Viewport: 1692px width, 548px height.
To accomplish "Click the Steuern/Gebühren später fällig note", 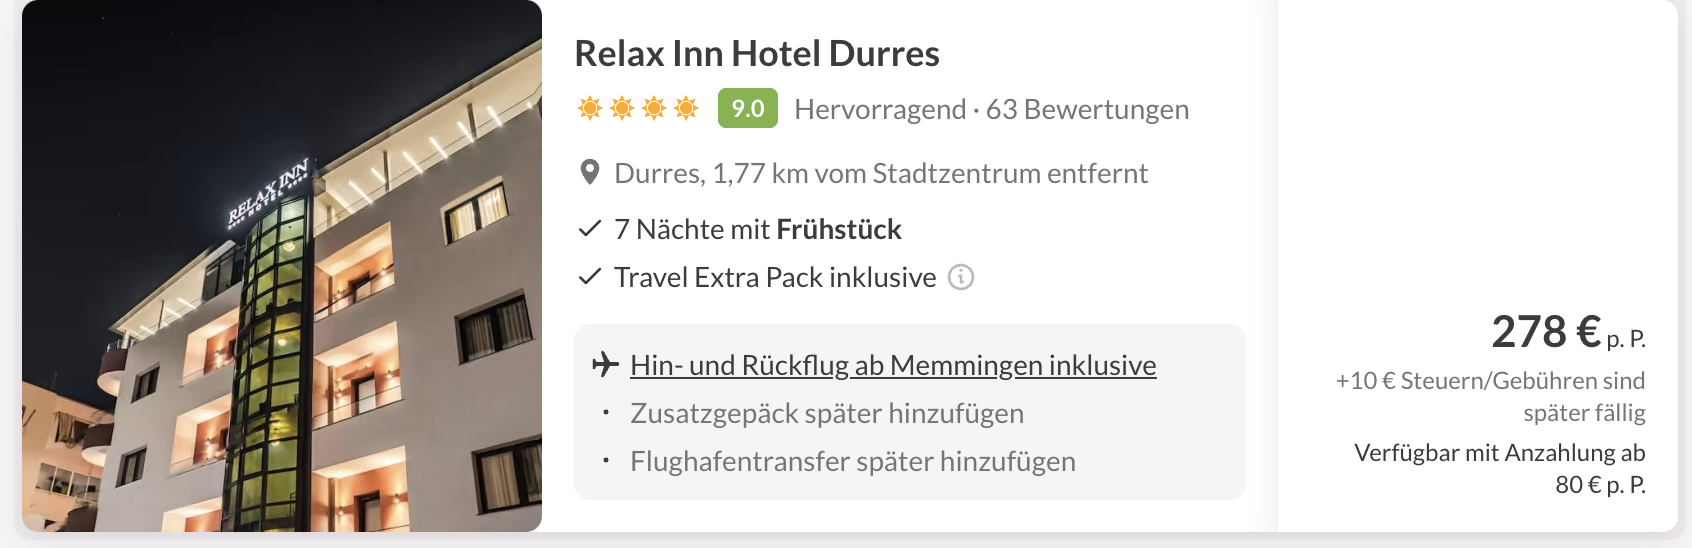I will 1491,397.
